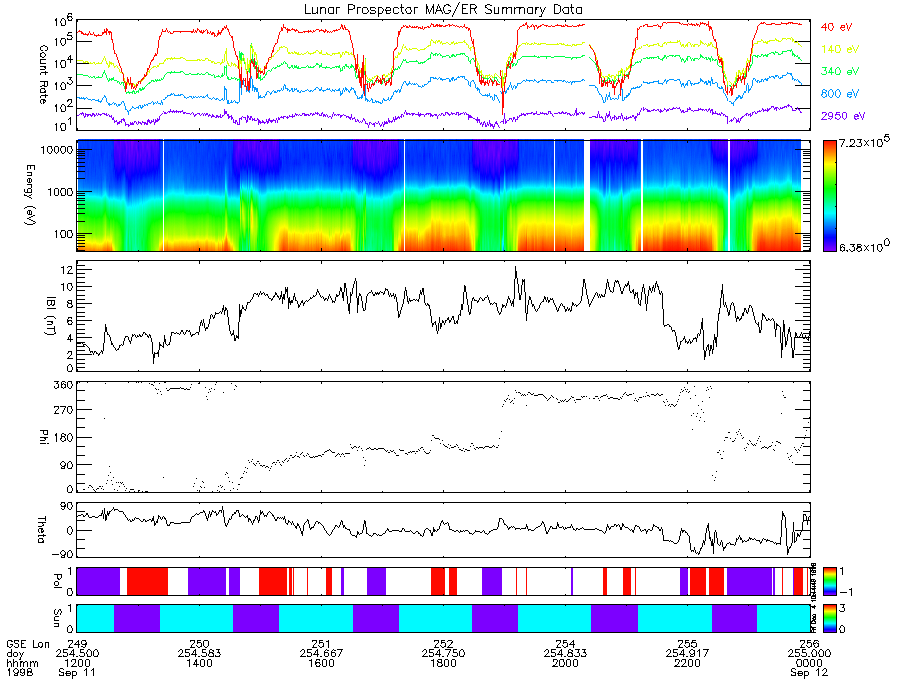Click the time label '2000'
Screen dimensions: 900x700
[566, 663]
